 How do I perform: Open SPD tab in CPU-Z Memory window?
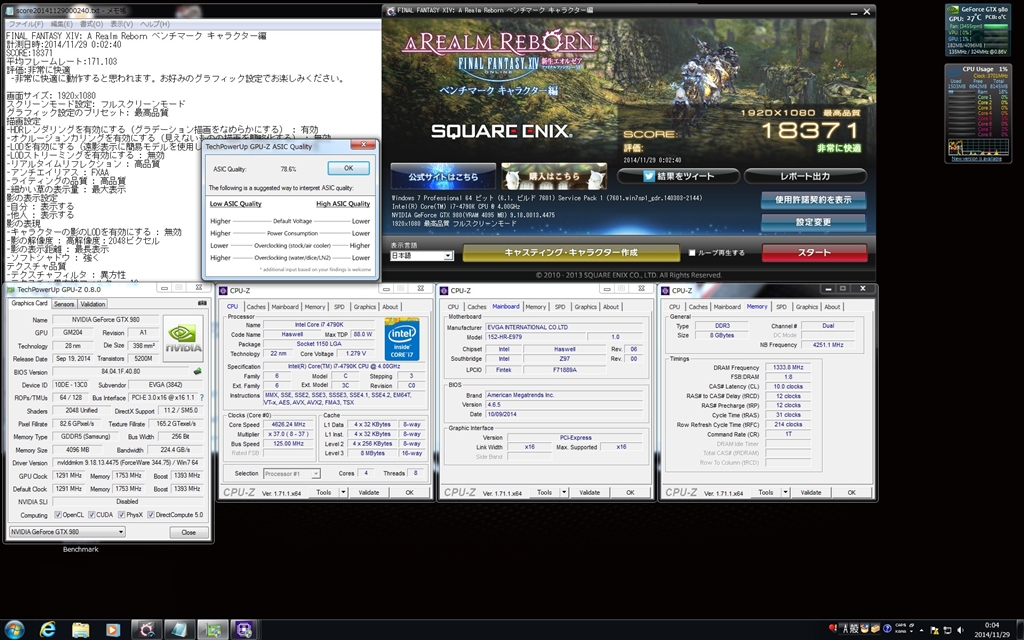tap(781, 306)
